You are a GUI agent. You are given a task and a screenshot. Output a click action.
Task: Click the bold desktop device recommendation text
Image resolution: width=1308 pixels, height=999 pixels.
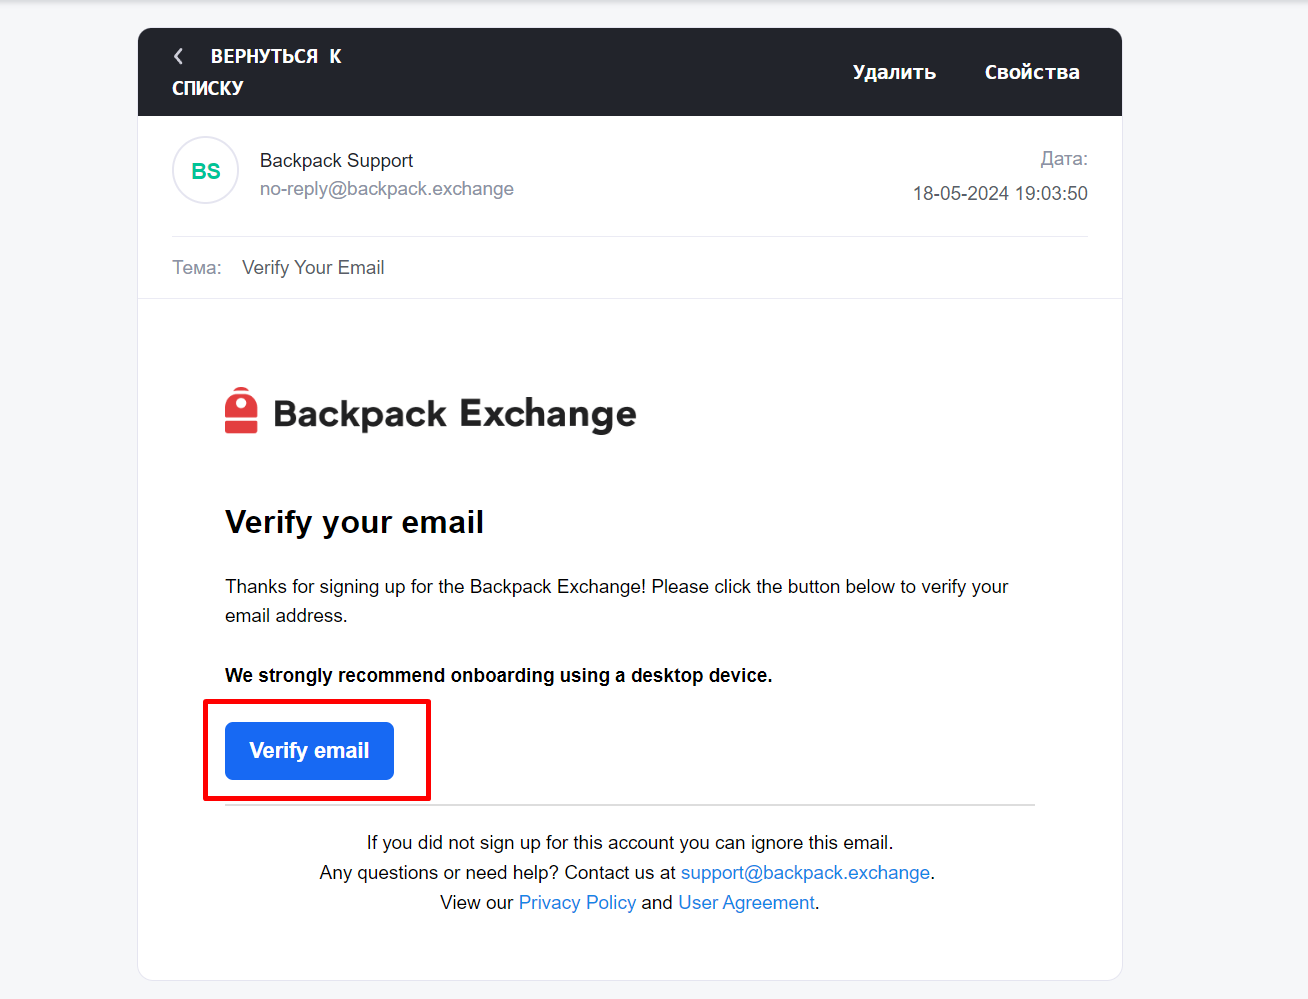498,675
